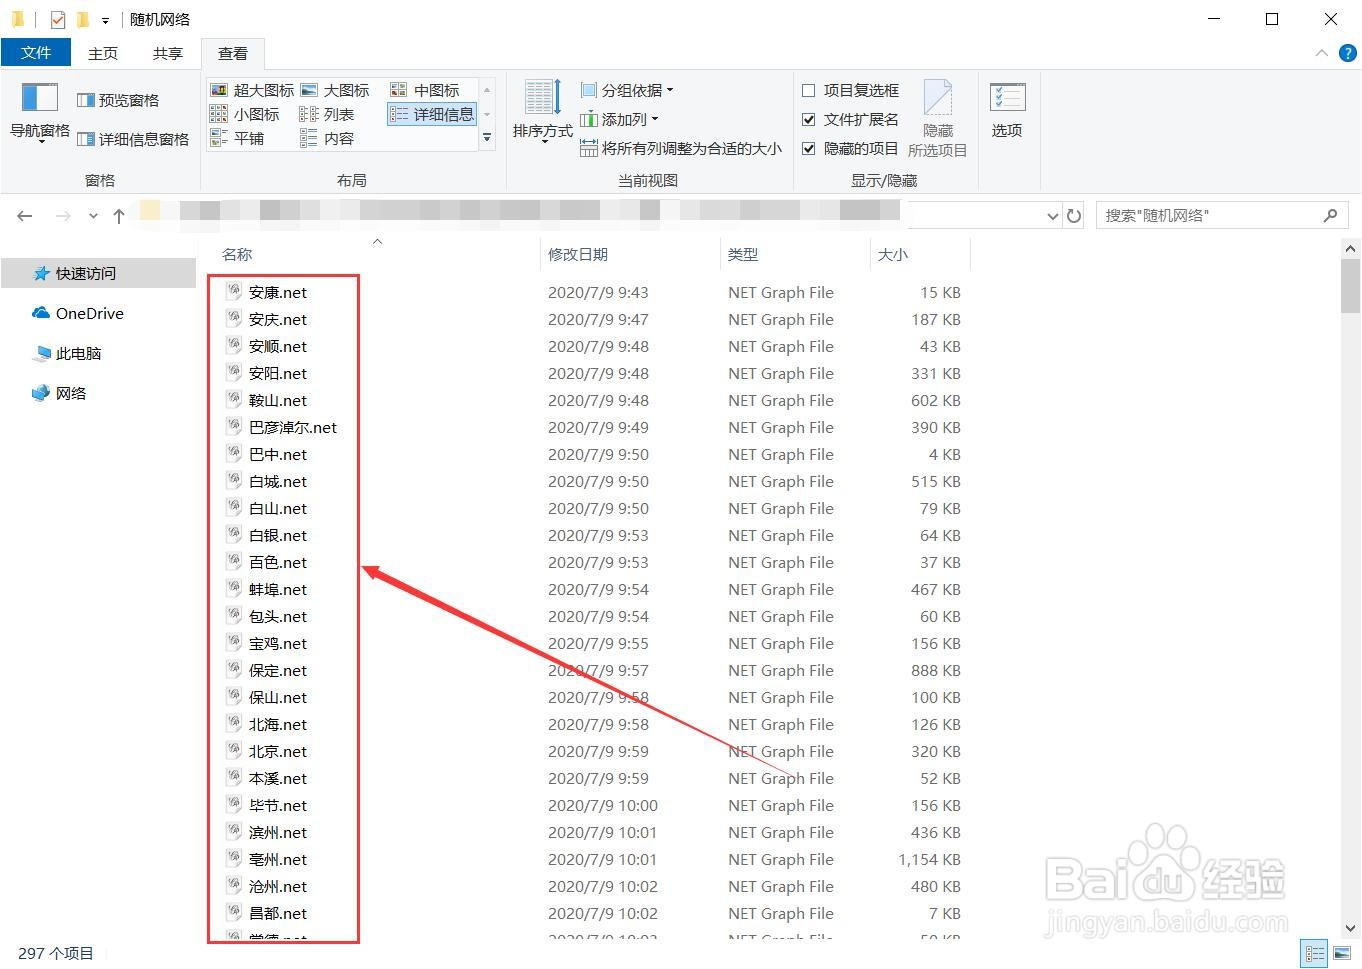This screenshot has width=1362, height=969.
Task: Sort by Date modified (修改日期) column
Action: [x=630, y=254]
